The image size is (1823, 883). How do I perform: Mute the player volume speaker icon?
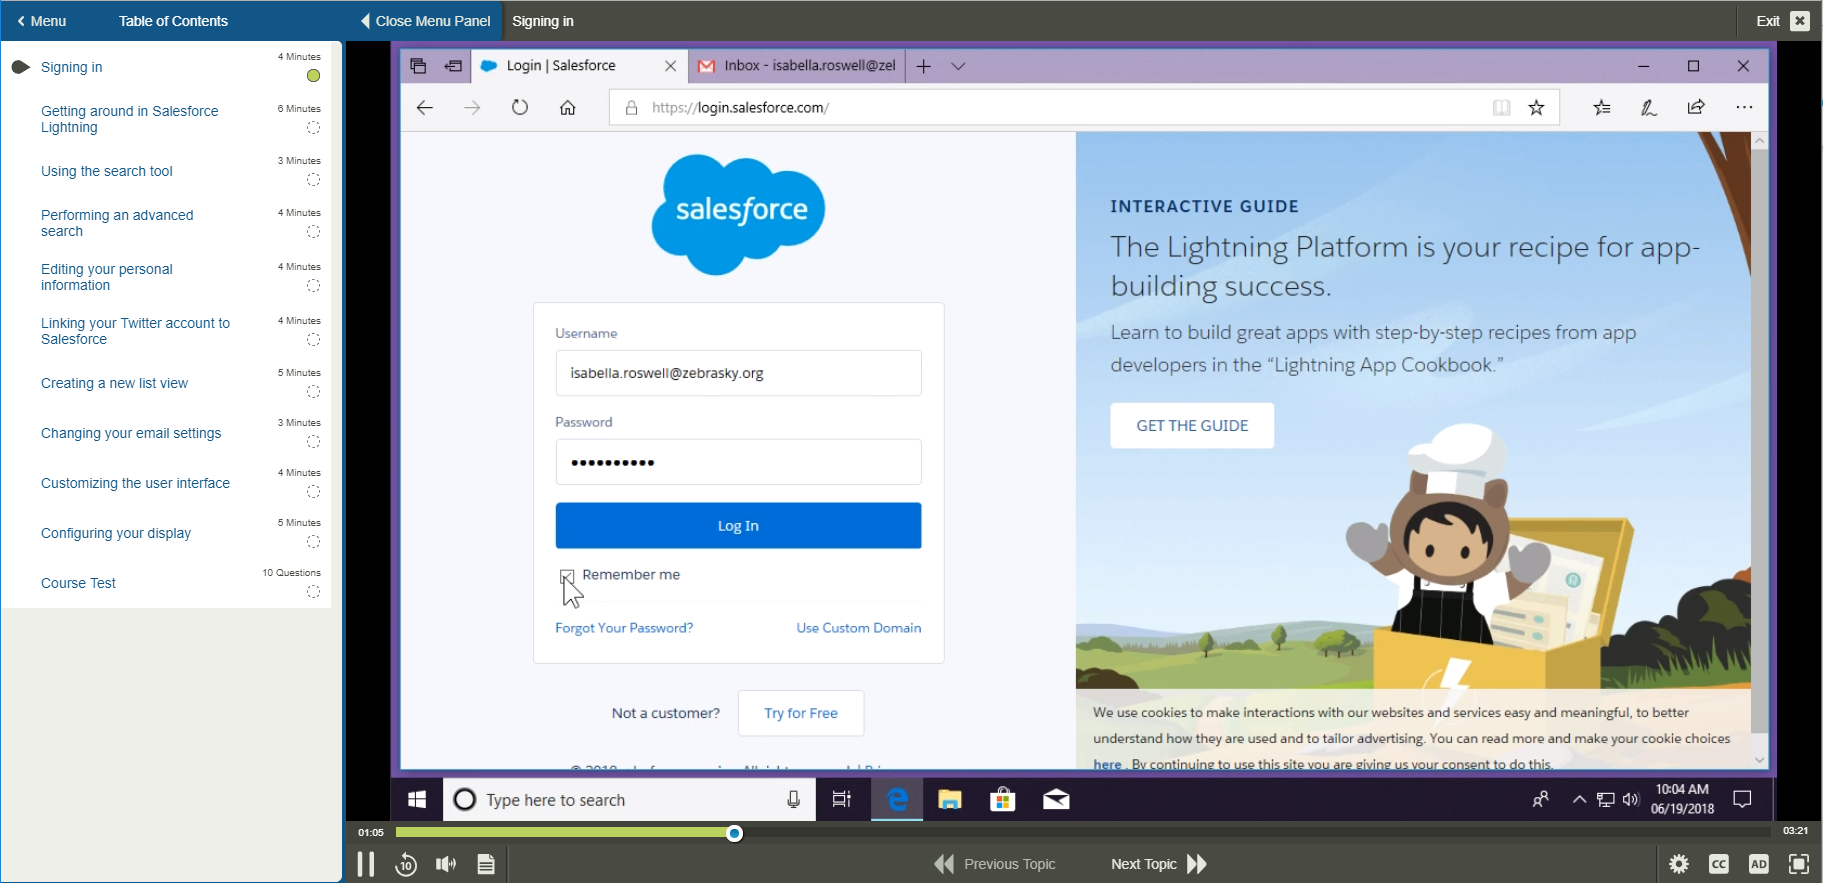[x=446, y=864]
